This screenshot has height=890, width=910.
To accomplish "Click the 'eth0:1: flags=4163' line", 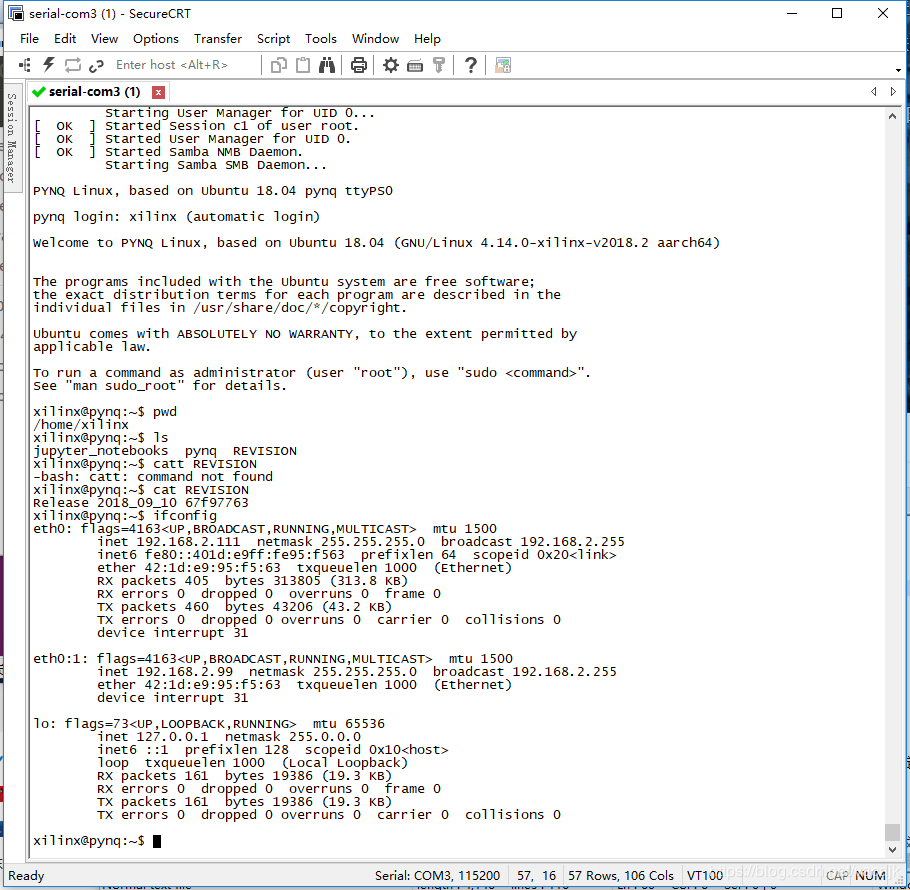I will tap(273, 659).
